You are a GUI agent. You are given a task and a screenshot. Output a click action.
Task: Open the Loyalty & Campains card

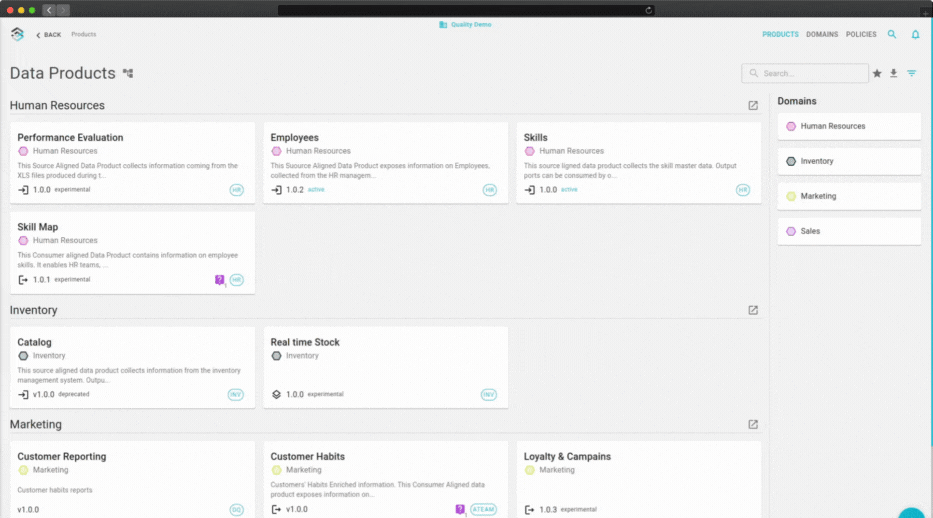[x=638, y=479]
